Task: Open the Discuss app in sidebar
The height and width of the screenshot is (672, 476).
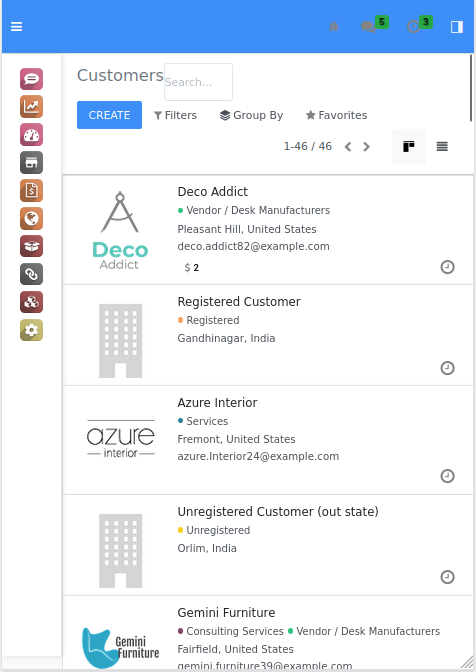Action: [x=31, y=79]
